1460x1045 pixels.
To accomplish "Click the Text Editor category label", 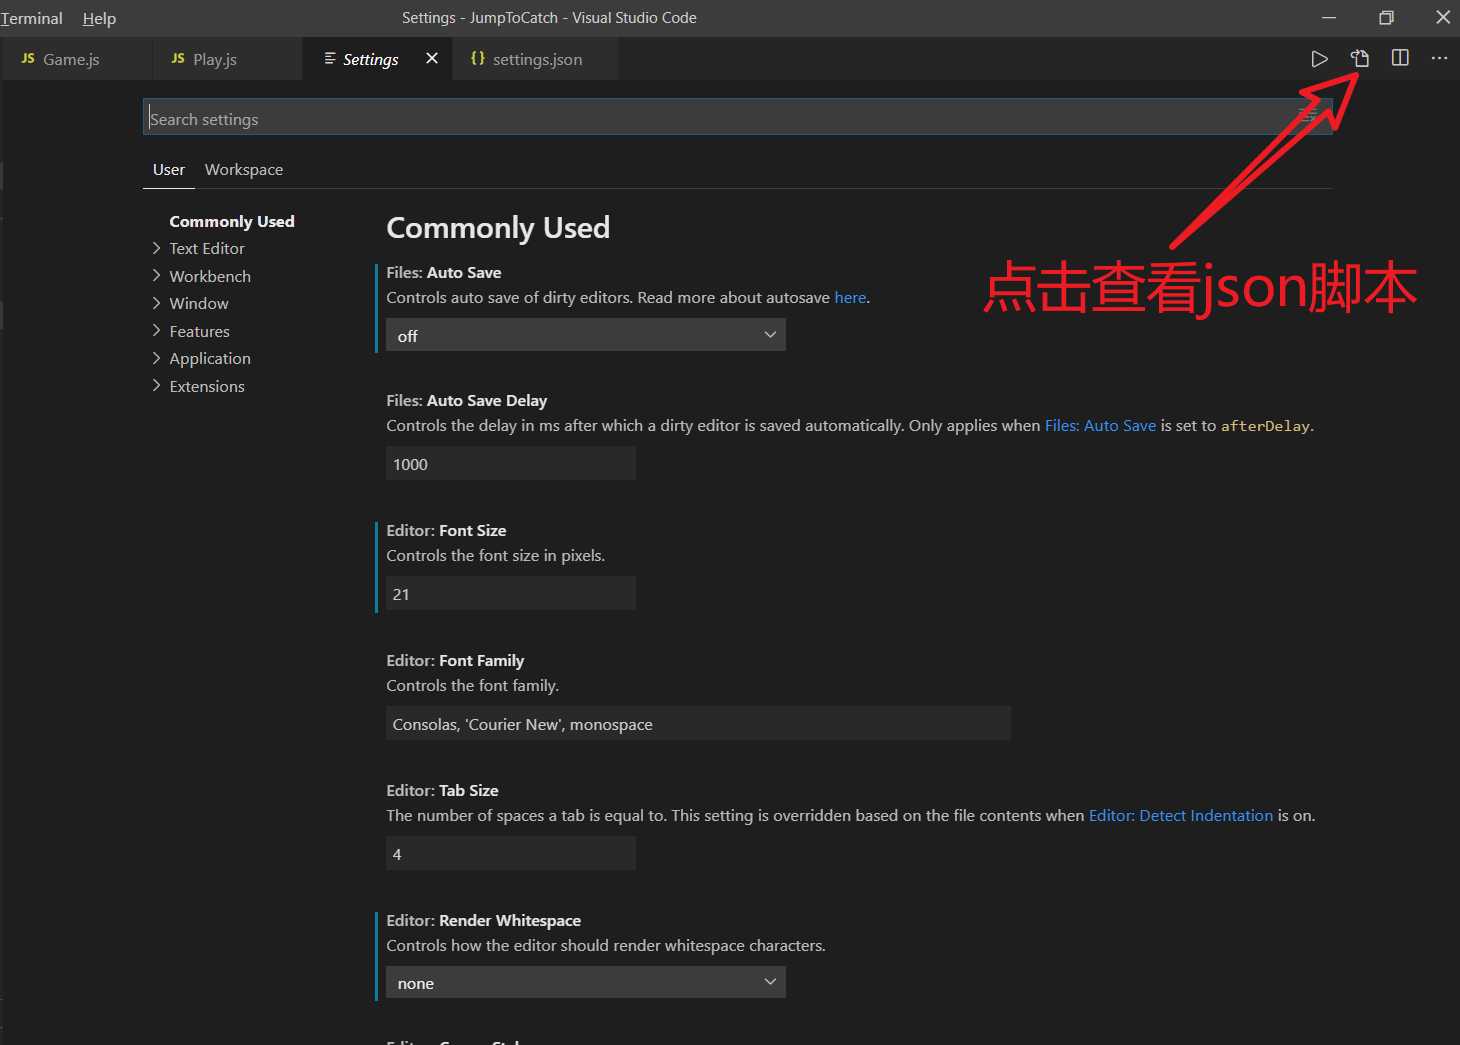I will 207,248.
